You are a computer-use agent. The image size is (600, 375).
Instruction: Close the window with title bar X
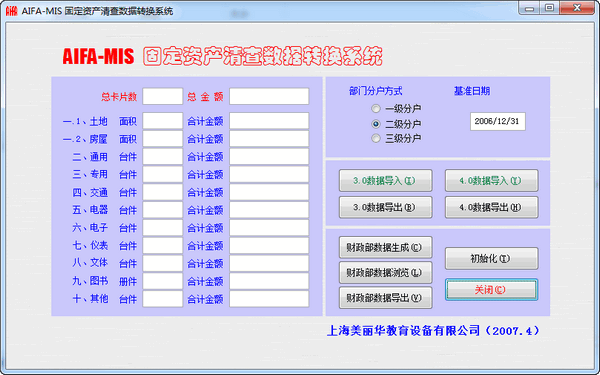[x=577, y=8]
